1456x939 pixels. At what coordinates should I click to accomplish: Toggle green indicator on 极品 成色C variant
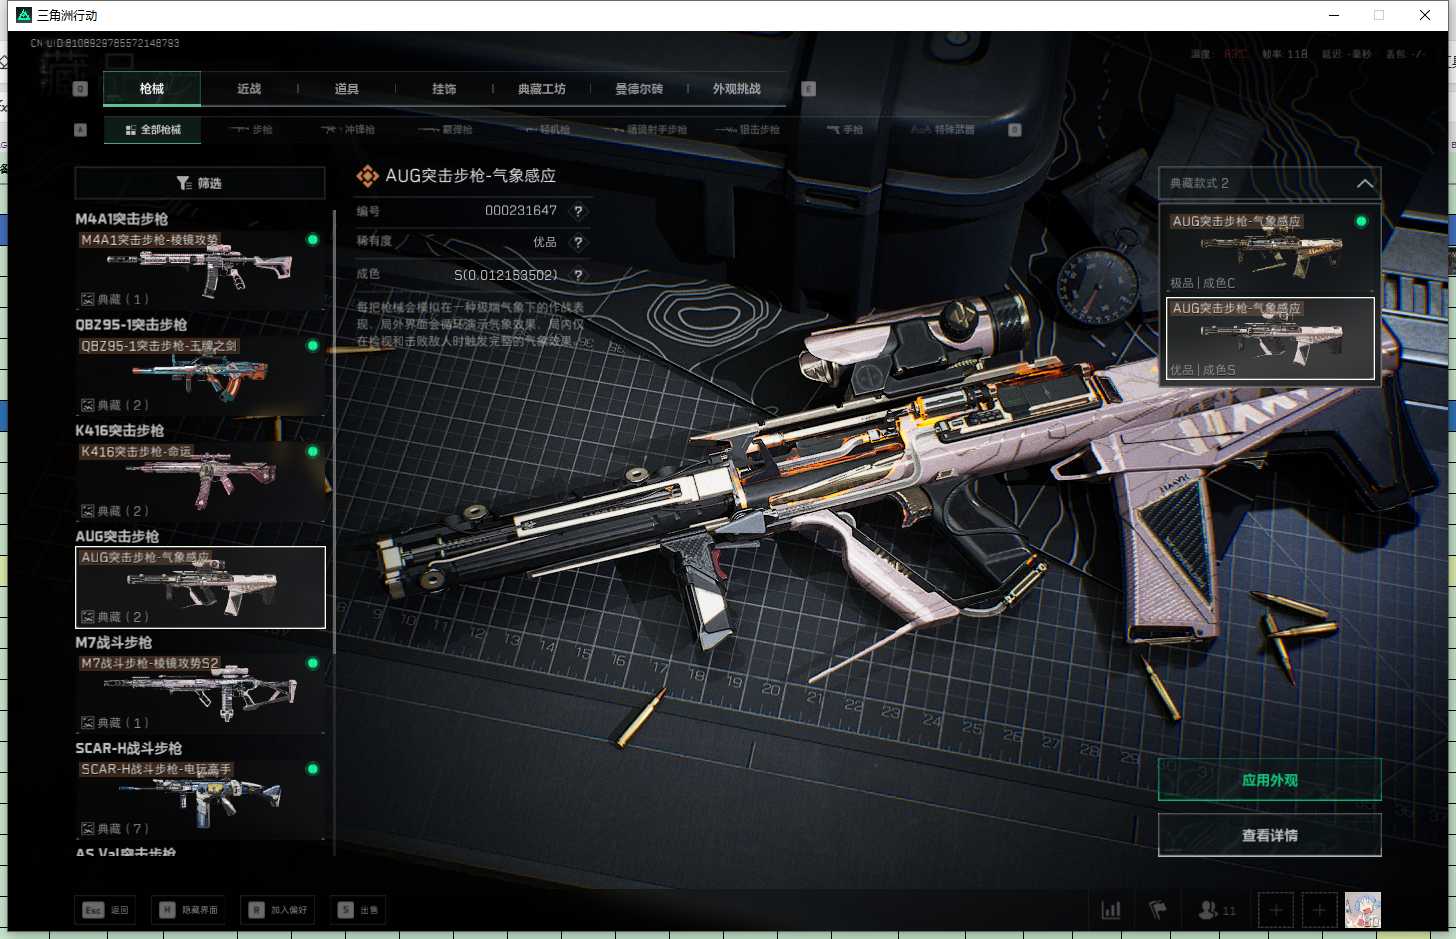[x=1361, y=221]
